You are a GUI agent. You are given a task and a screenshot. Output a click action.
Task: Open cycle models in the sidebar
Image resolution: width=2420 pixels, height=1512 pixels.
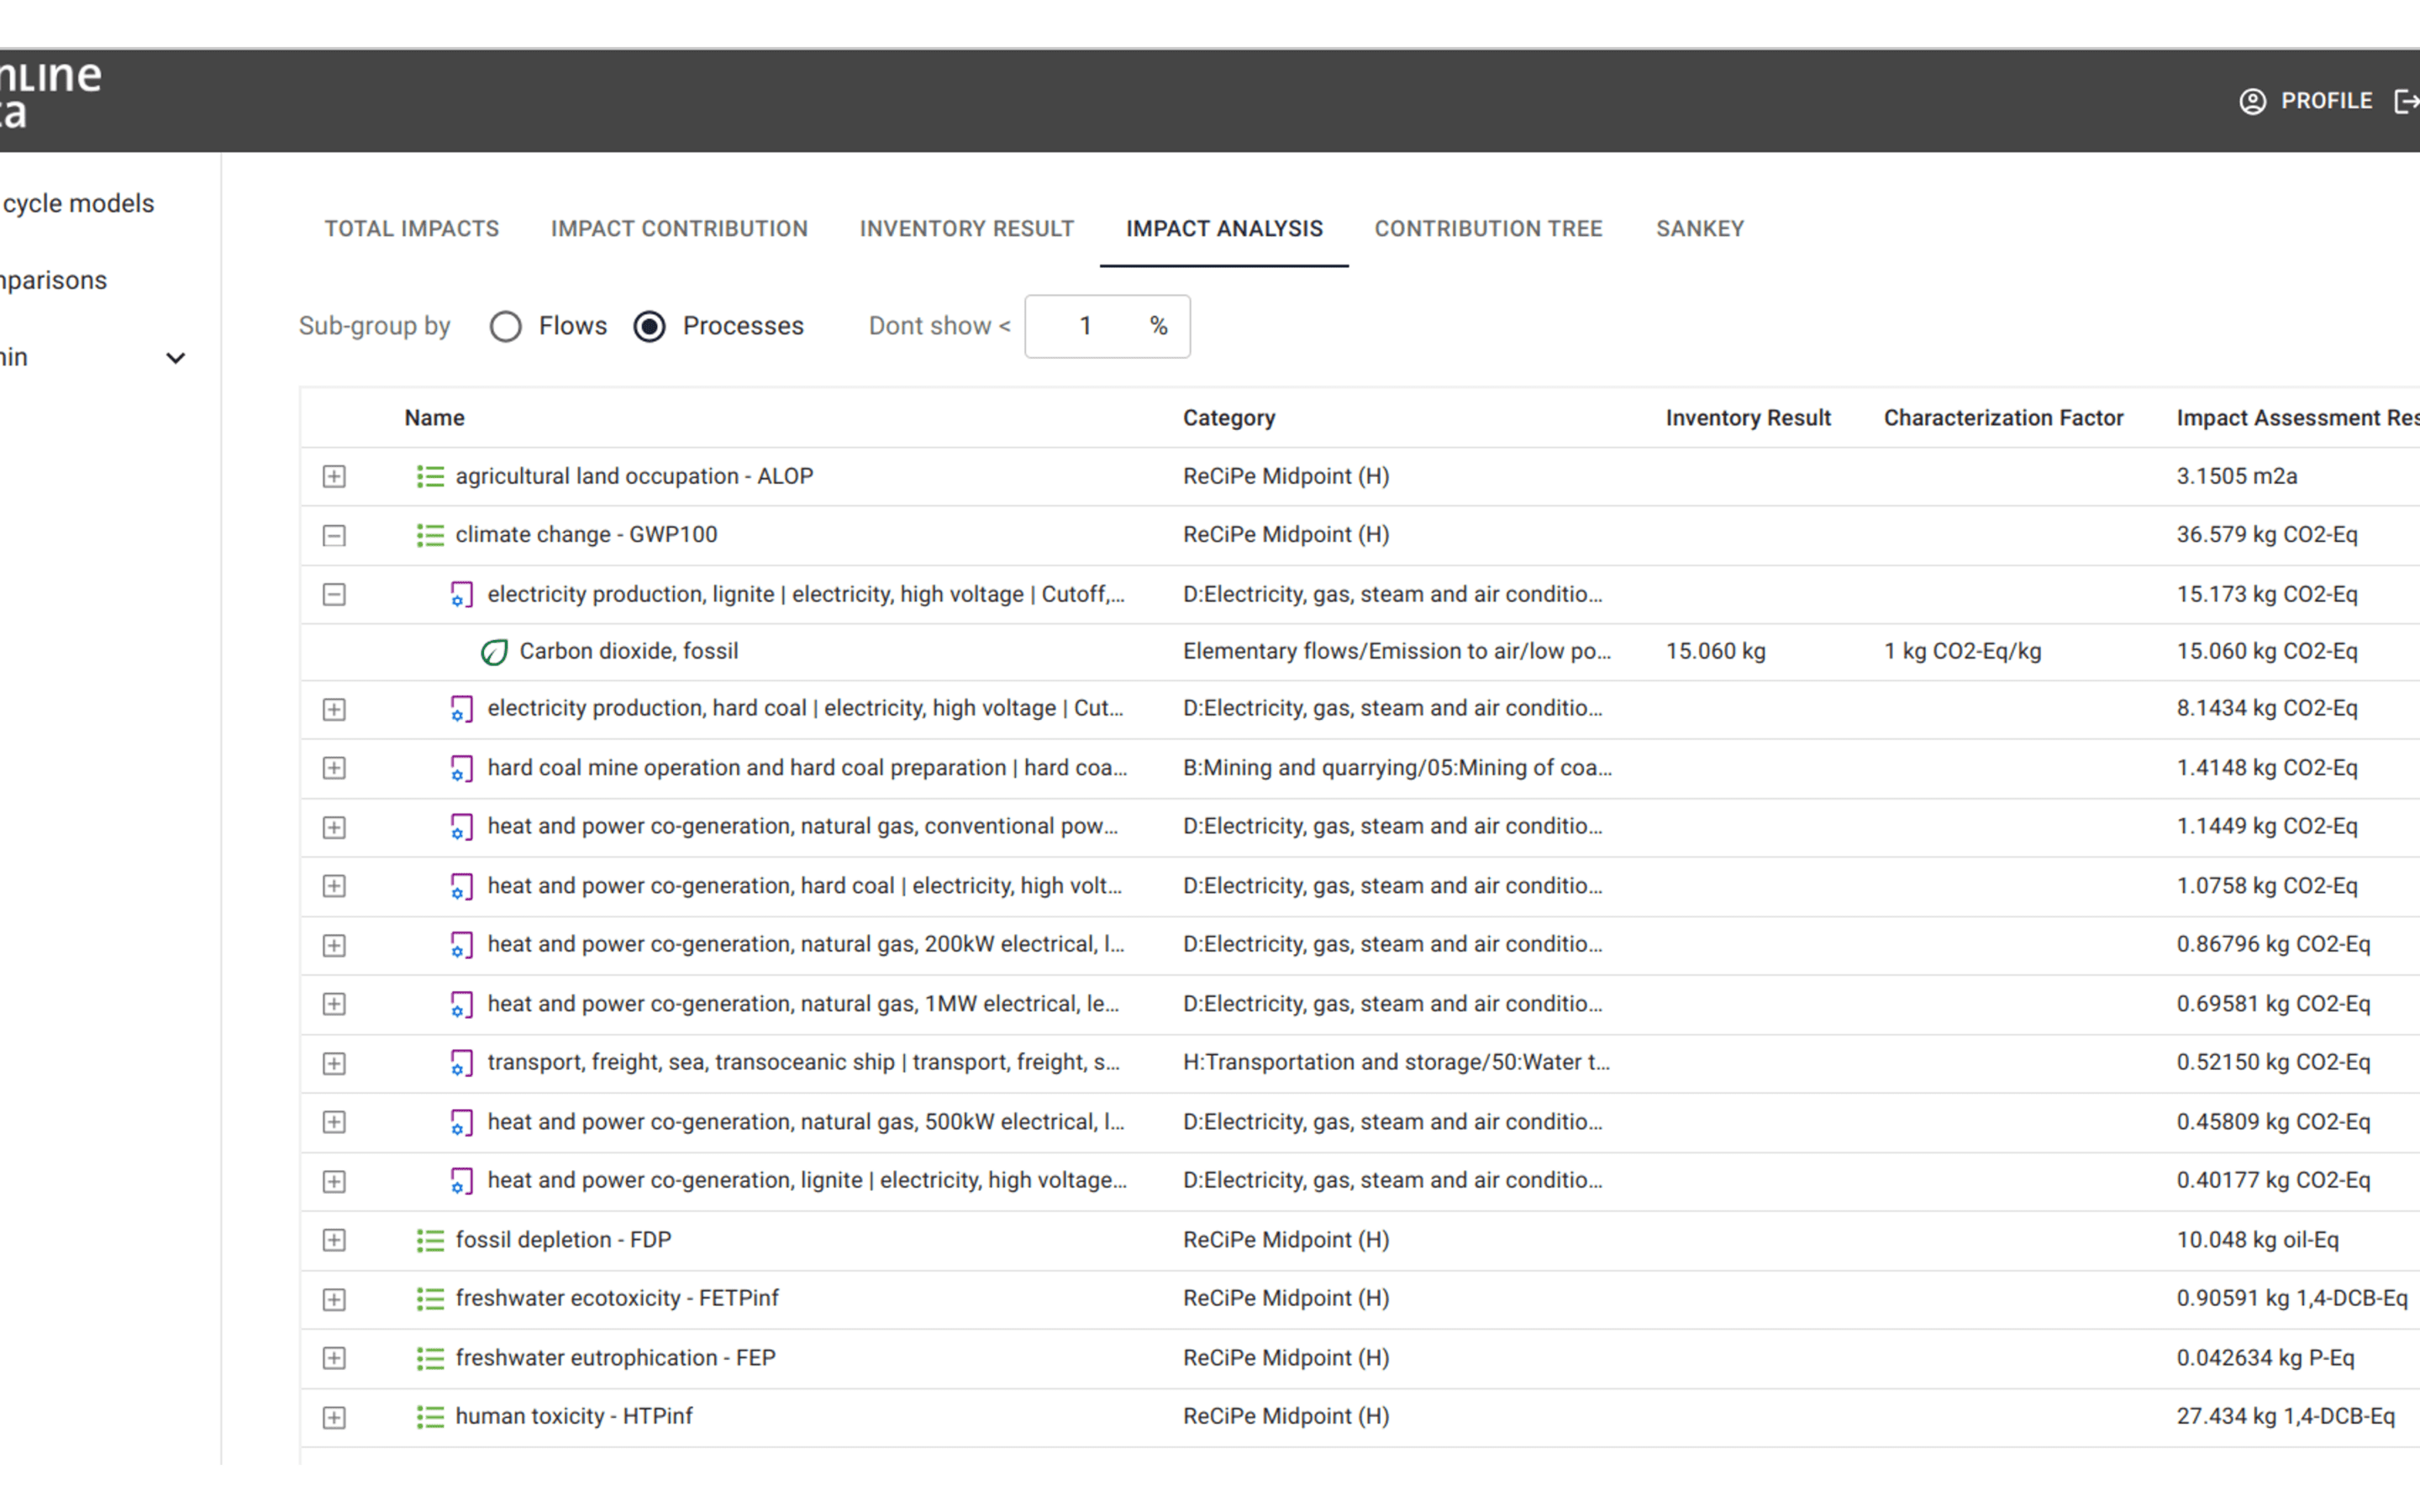pos(78,204)
